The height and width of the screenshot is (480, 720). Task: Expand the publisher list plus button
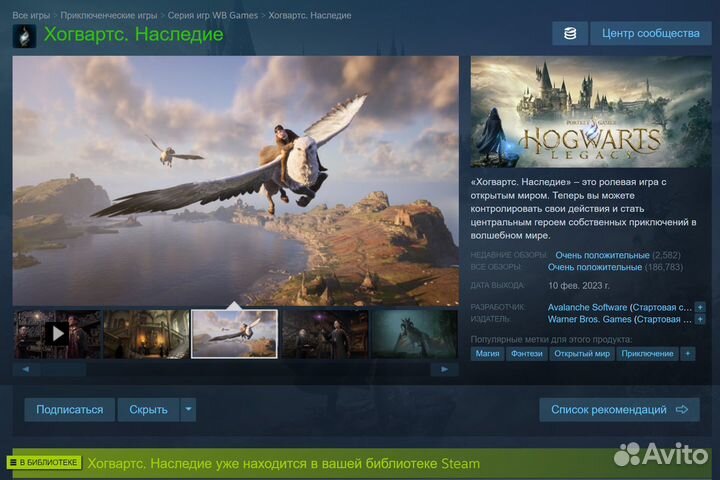pos(700,319)
